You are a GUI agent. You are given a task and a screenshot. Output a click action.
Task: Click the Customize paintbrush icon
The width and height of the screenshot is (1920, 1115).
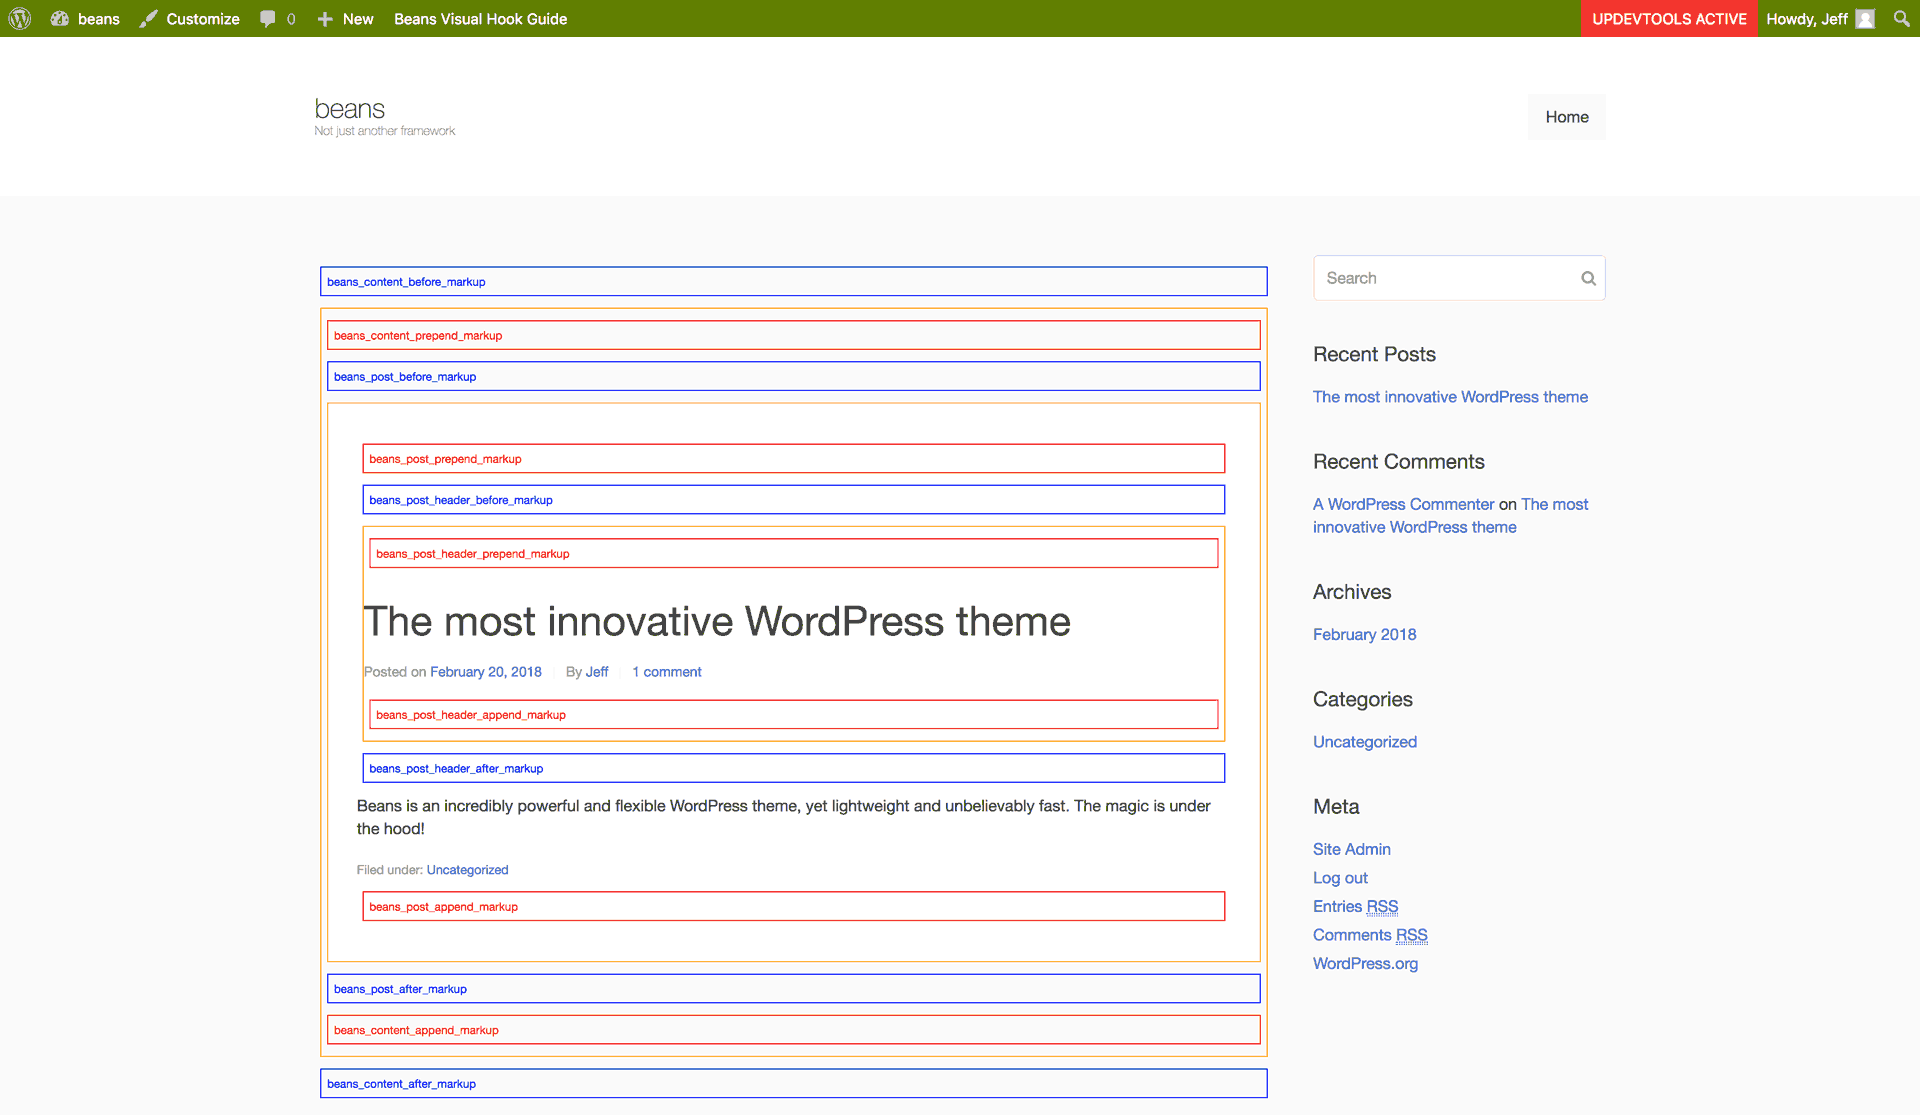tap(149, 18)
